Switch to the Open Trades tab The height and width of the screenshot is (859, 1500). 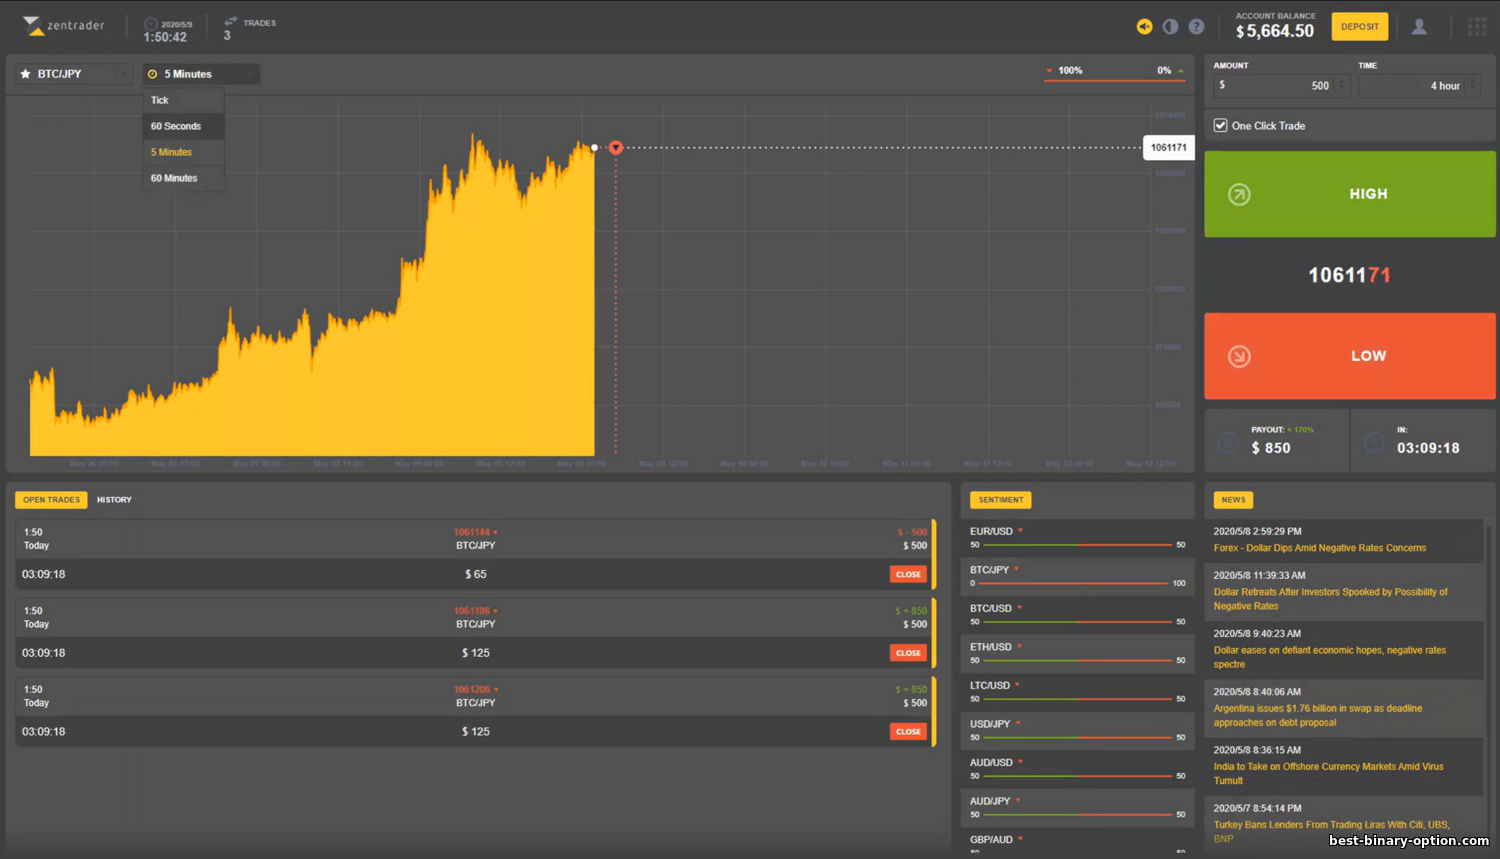(51, 500)
